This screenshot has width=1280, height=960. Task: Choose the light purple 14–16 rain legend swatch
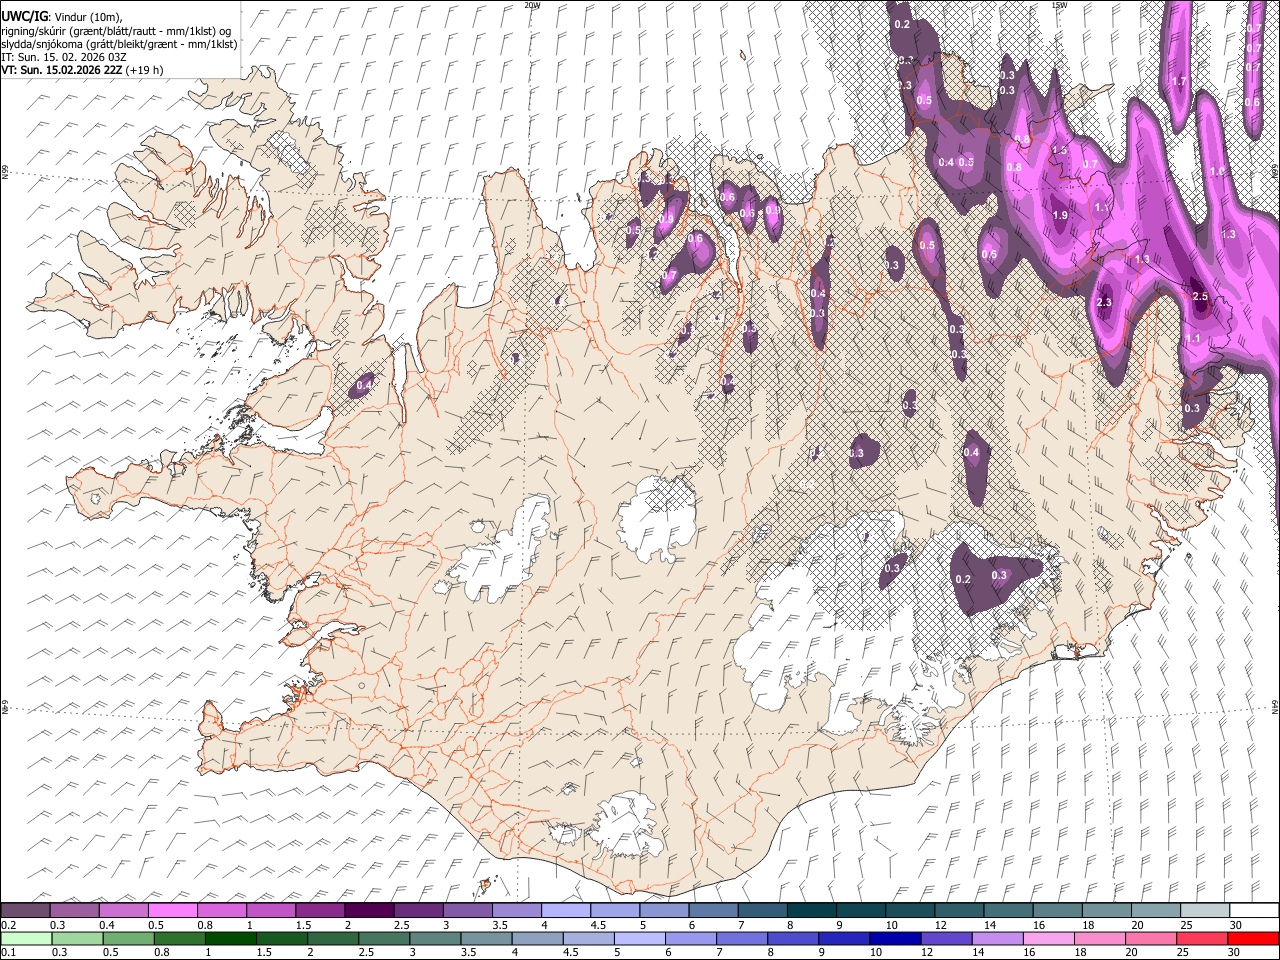coord(996,938)
